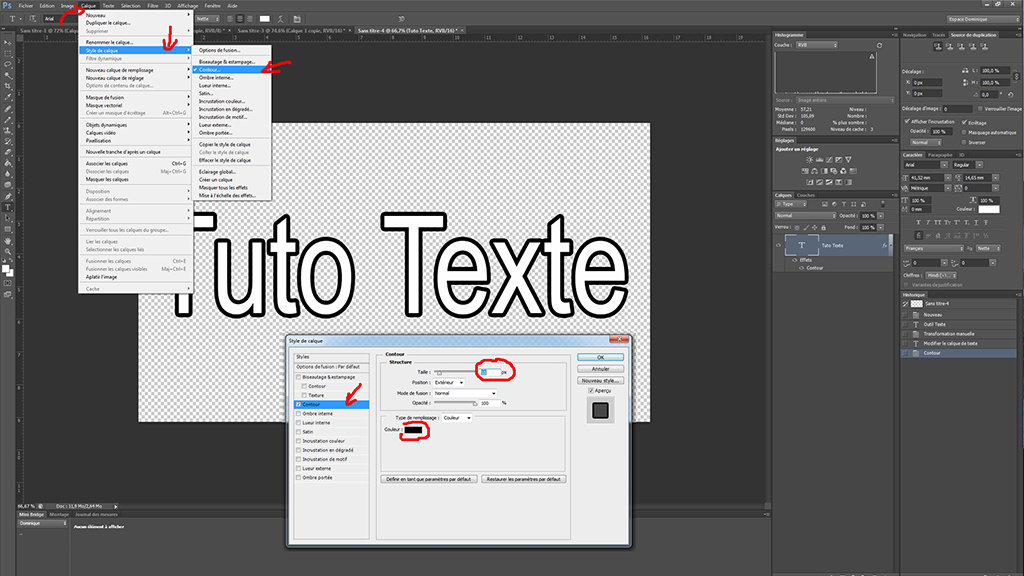
Task: Click the faux bold T icon
Action: click(x=920, y=222)
